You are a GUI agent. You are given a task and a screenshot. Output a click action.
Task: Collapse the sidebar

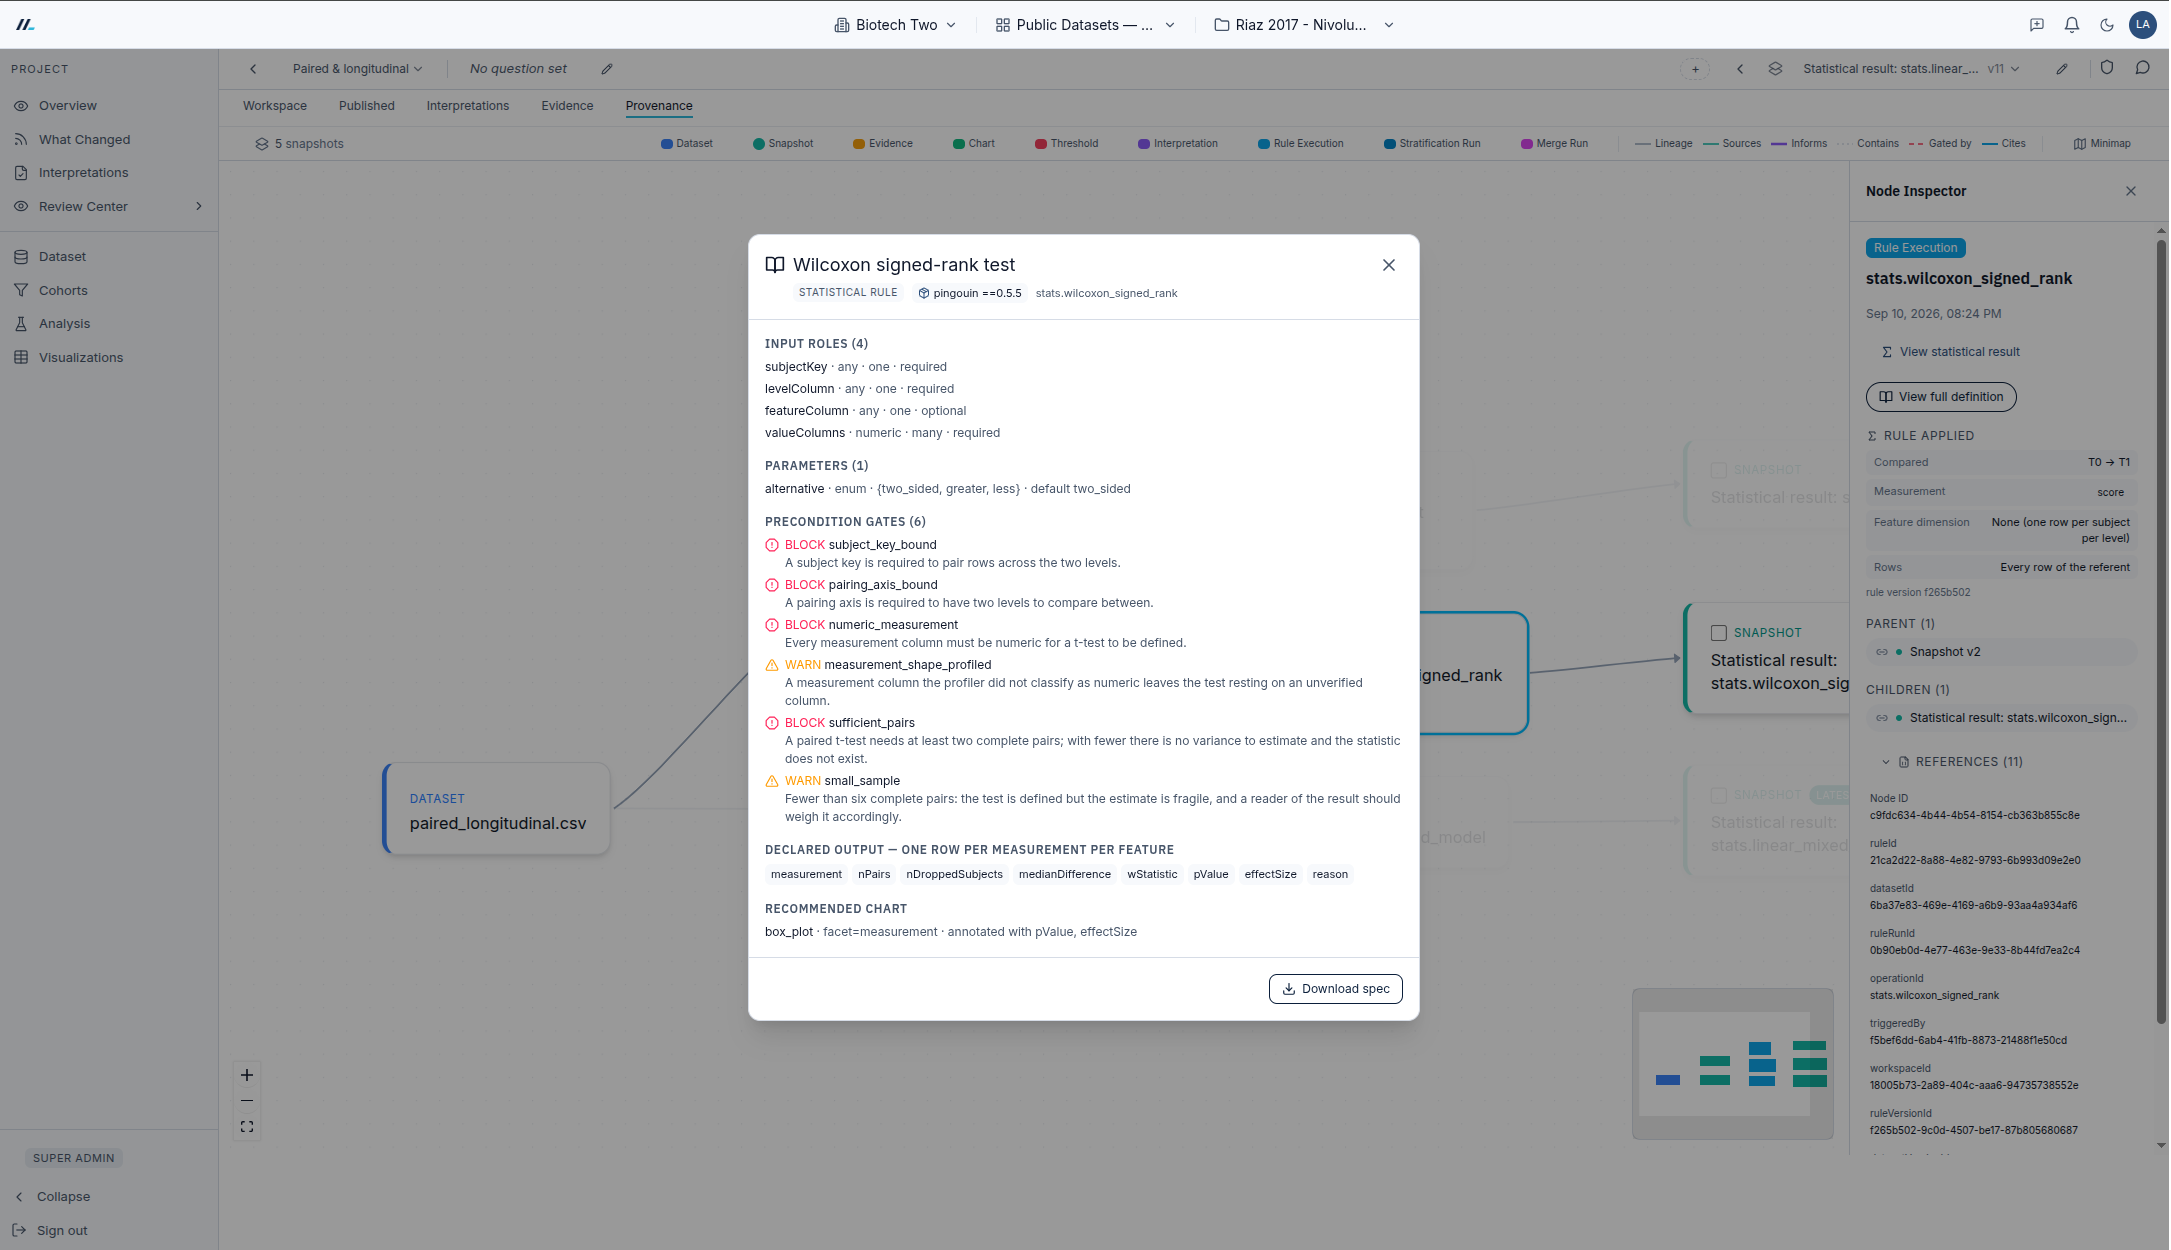point(63,1197)
